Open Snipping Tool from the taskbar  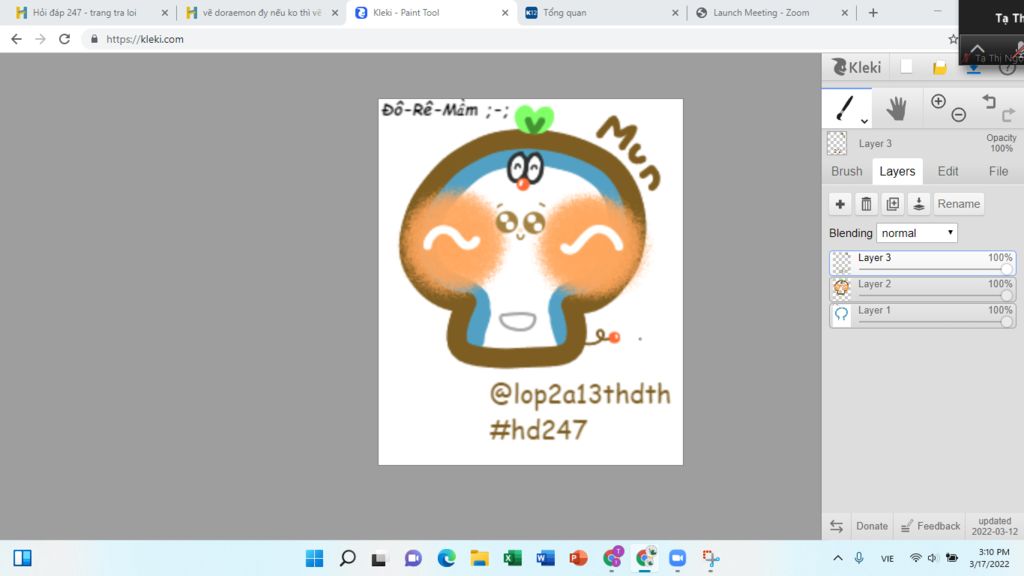click(711, 558)
